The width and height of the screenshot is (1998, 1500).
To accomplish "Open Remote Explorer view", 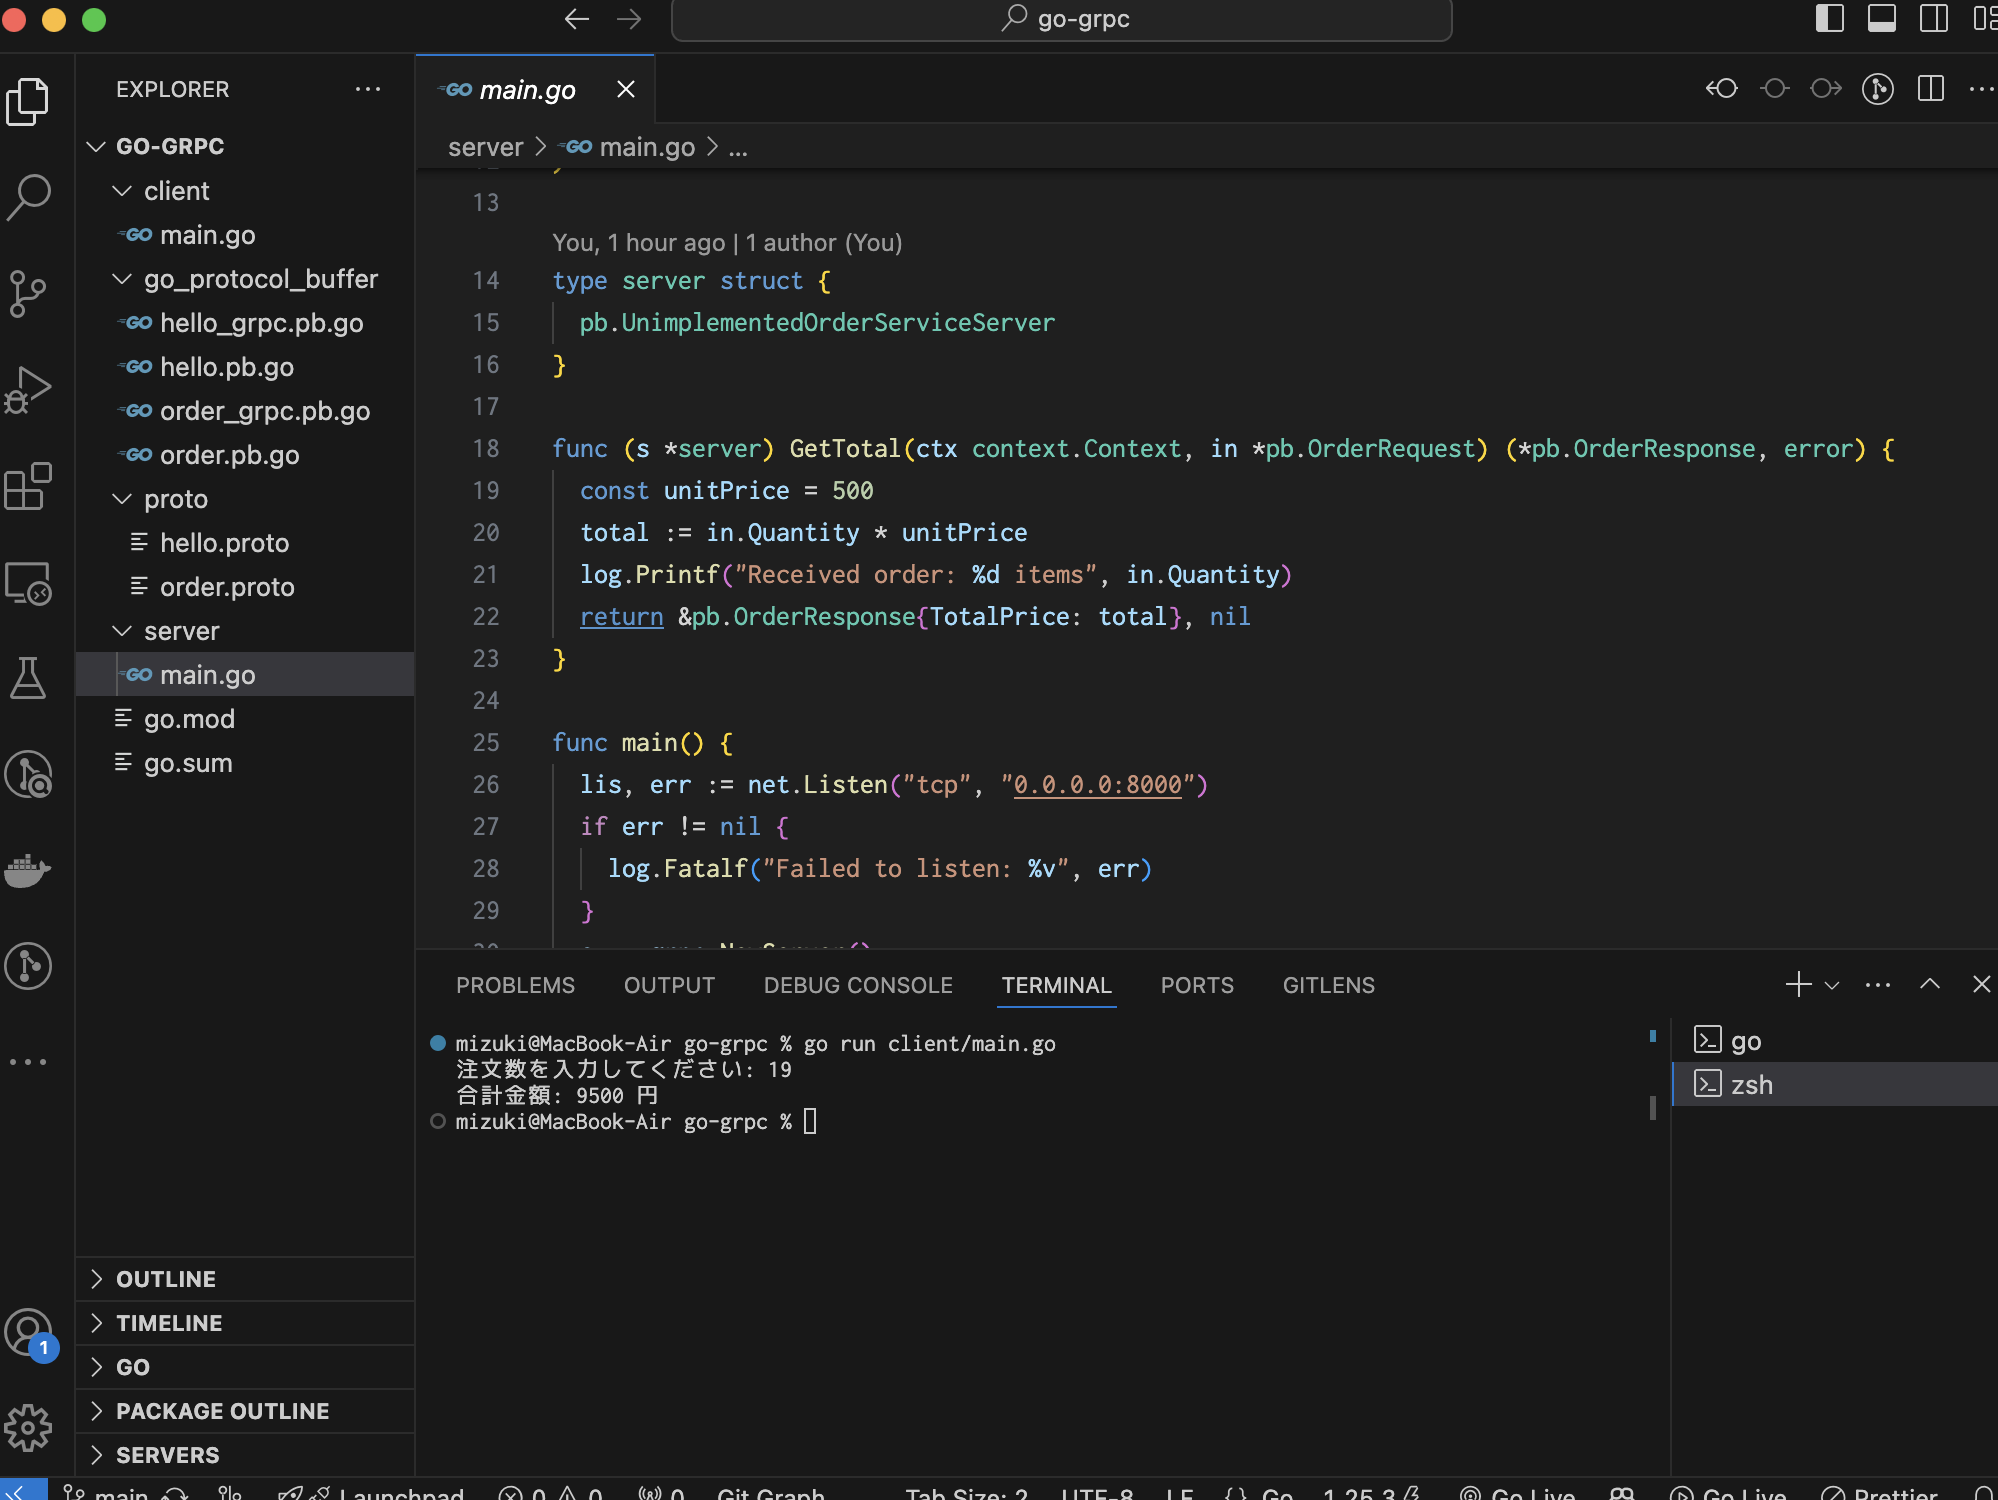I will click(x=29, y=583).
